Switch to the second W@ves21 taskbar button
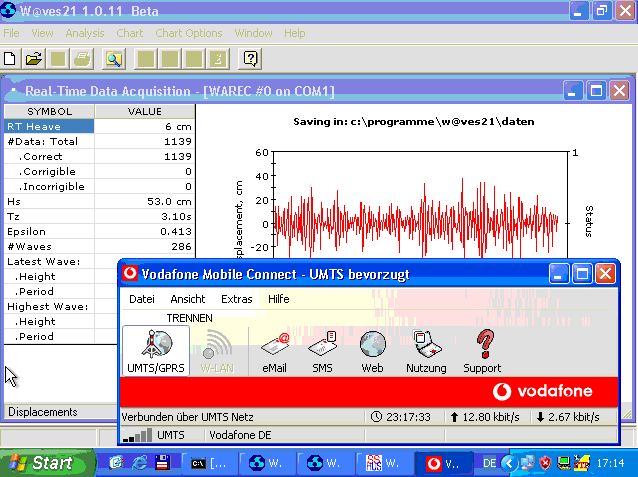Screen dimensions: 638x477 [325, 463]
